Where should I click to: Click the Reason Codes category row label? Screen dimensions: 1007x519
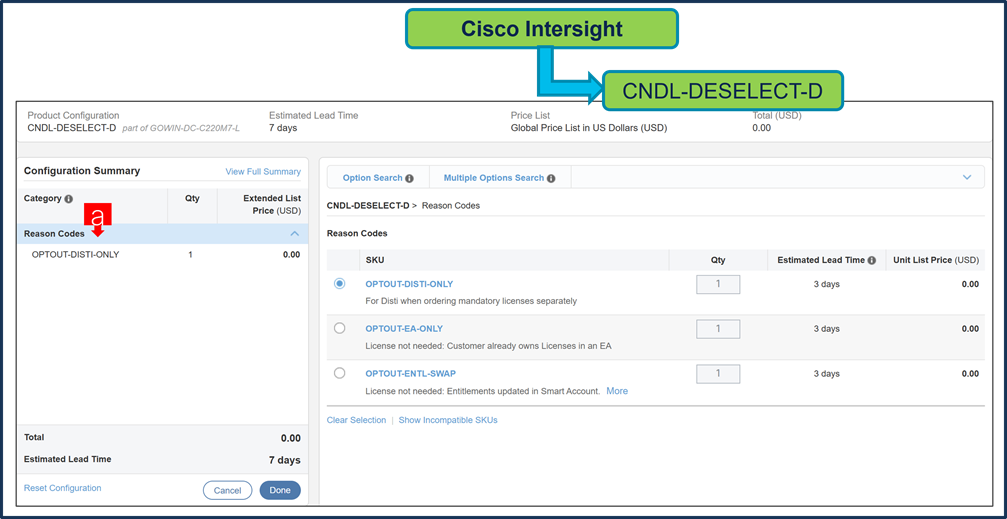pyautogui.click(x=54, y=234)
